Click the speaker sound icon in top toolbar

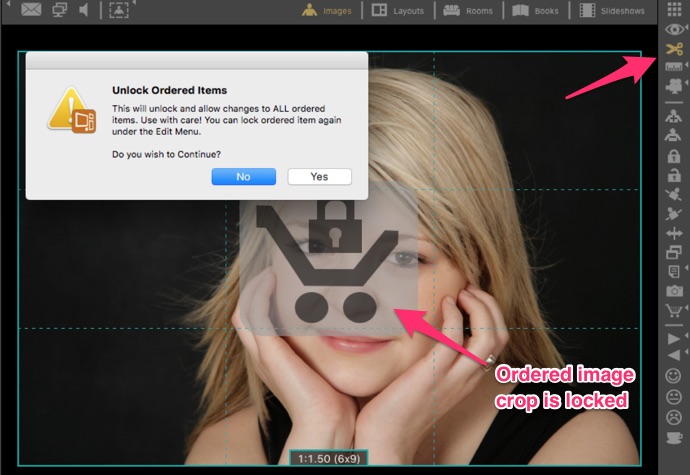coord(83,11)
